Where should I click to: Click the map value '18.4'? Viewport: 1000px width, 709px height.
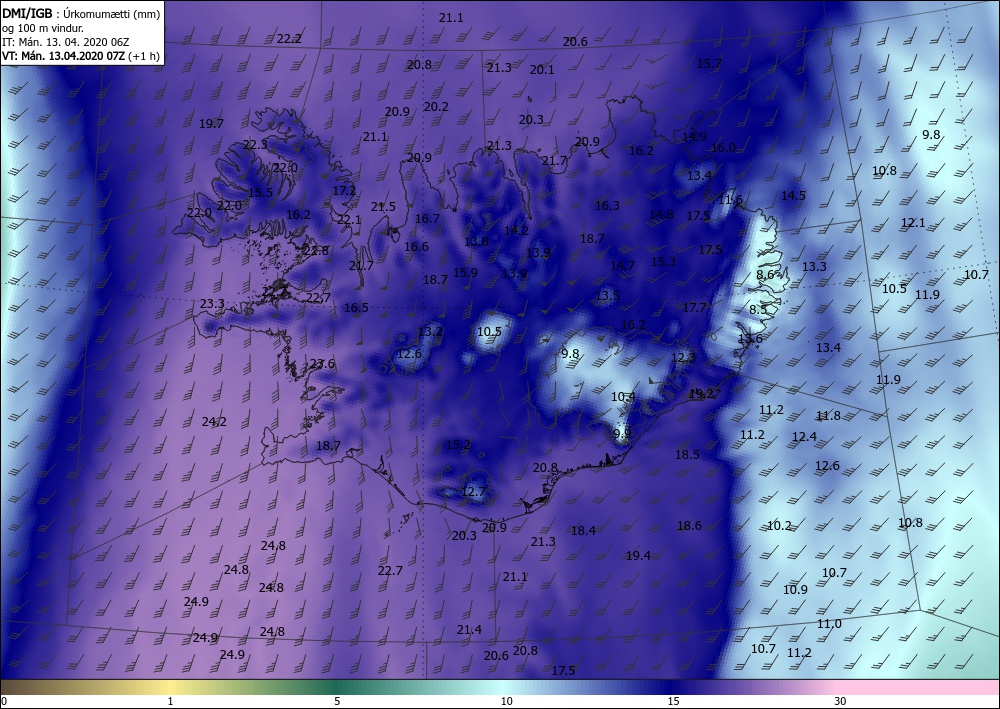(583, 531)
